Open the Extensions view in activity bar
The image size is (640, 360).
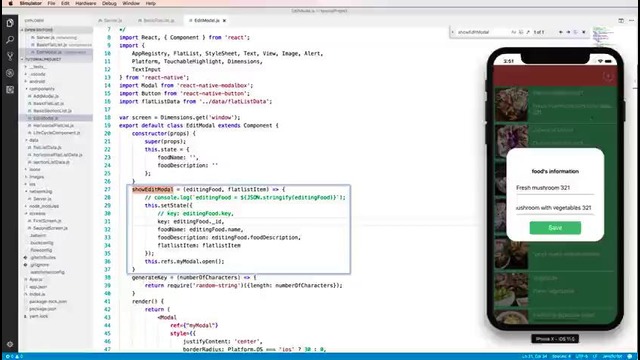(10, 90)
